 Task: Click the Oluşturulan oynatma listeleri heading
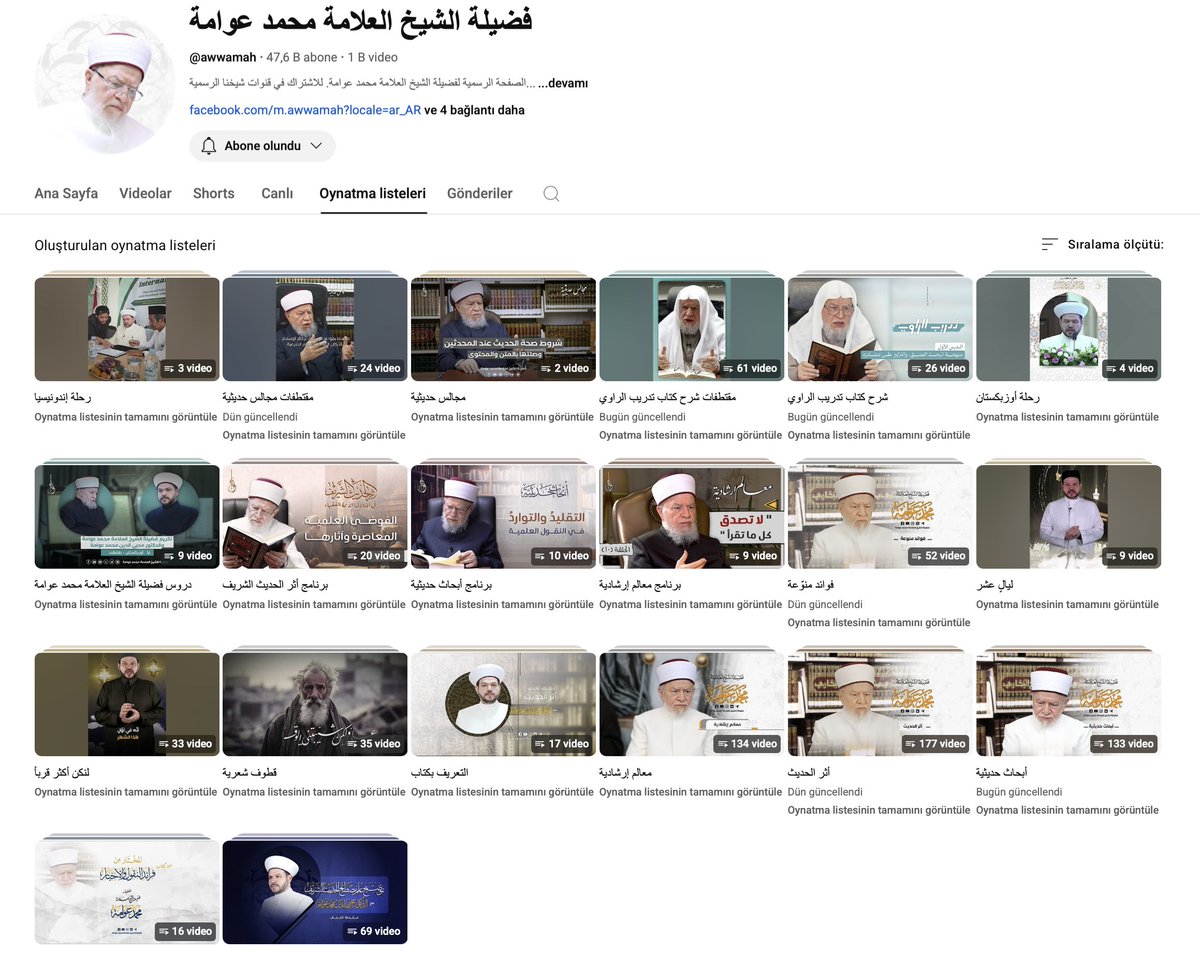[125, 245]
